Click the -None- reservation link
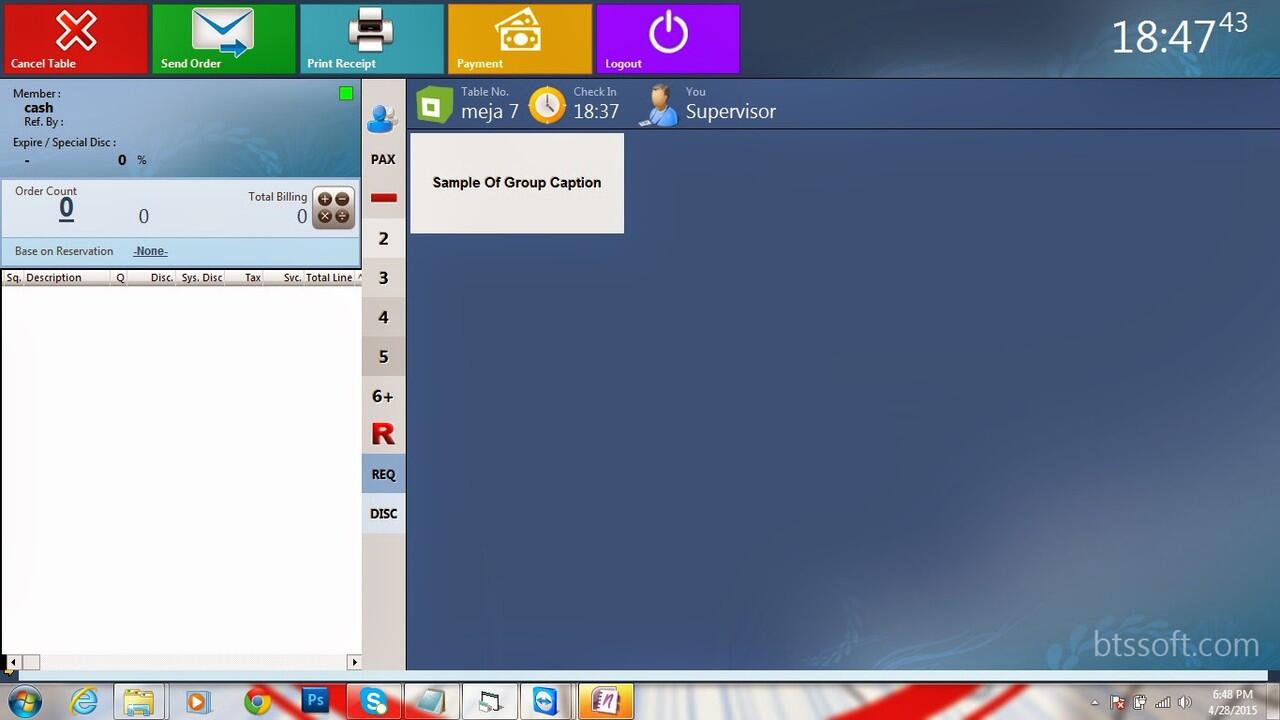 150,251
